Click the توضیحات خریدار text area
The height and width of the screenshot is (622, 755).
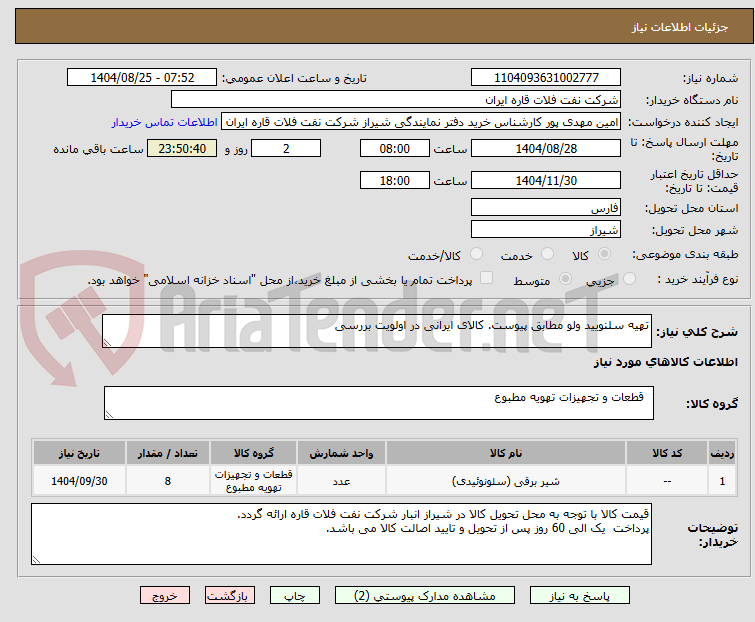tap(341, 534)
